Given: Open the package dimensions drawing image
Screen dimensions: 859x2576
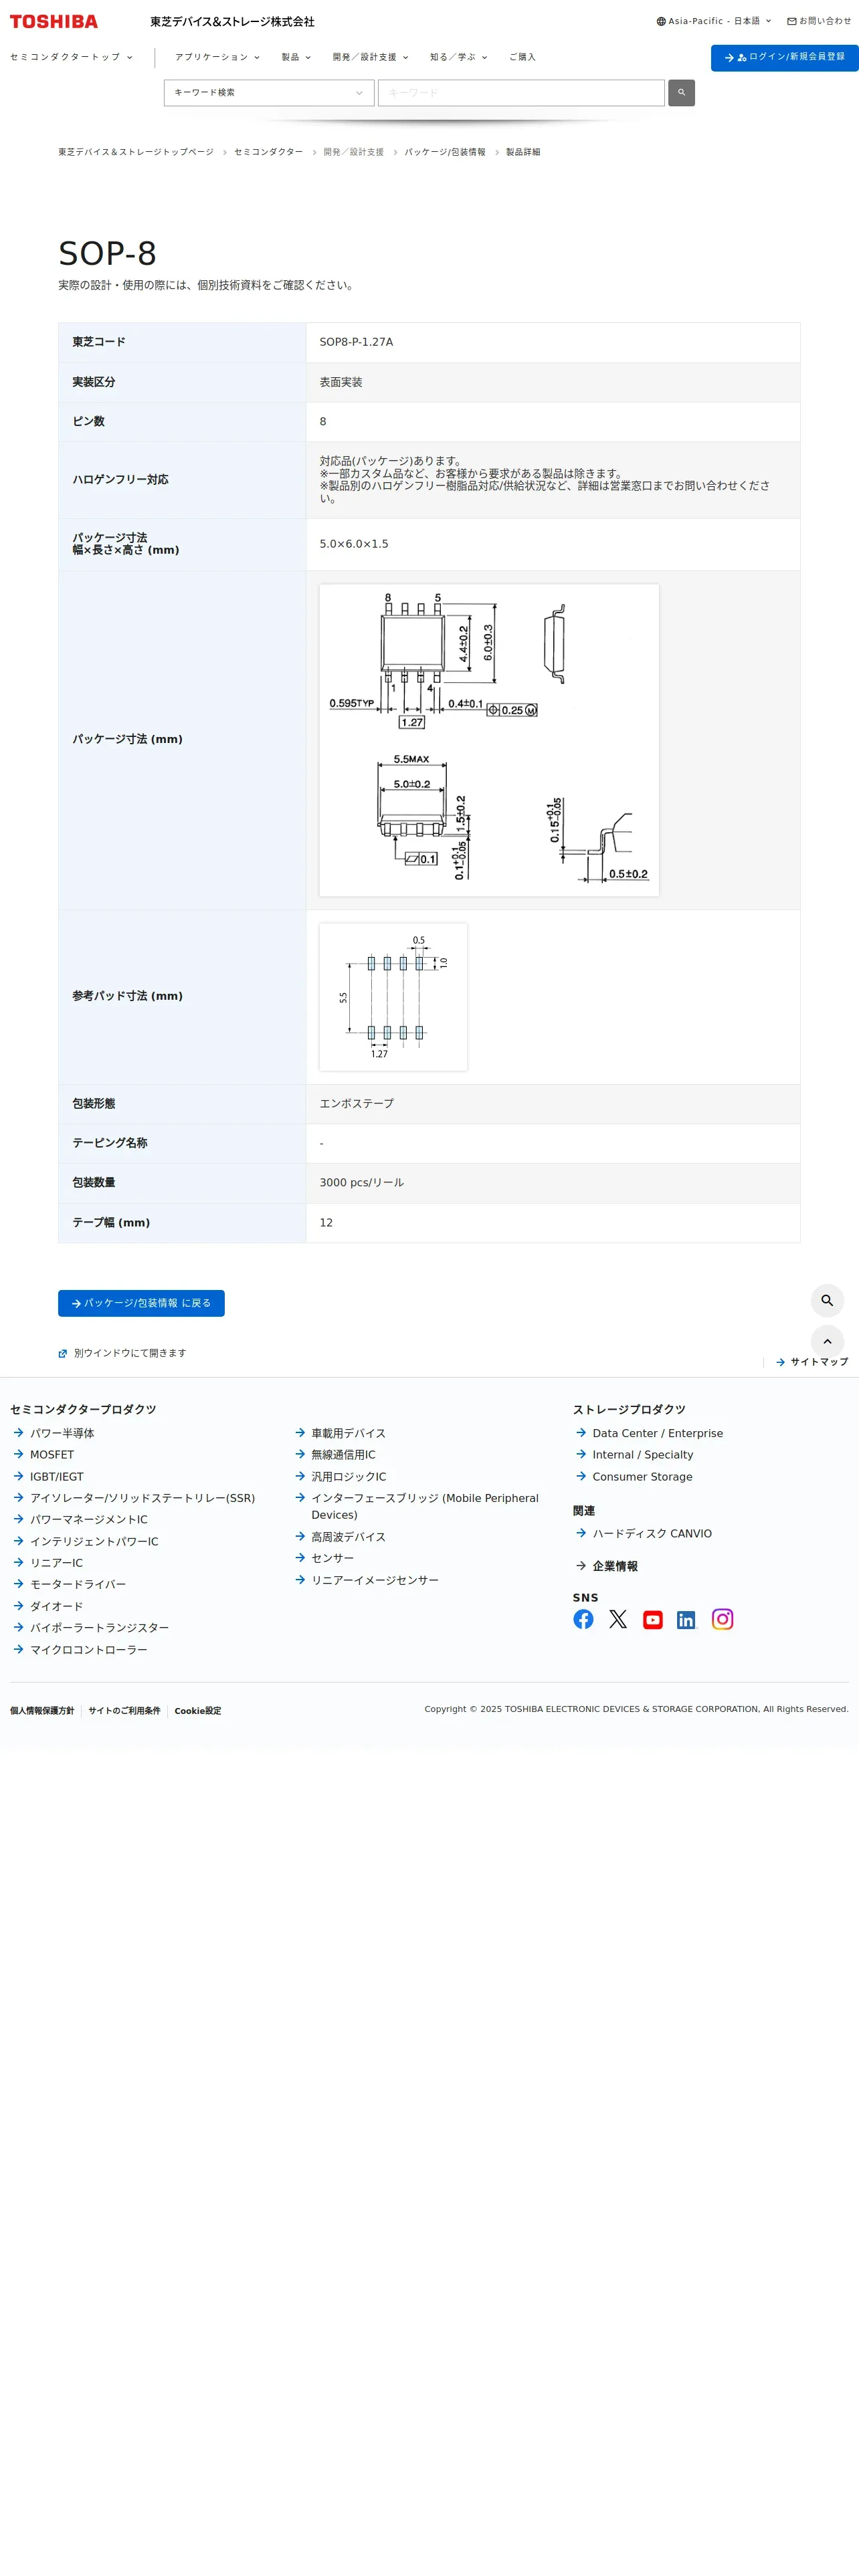Looking at the screenshot, I should tap(489, 740).
